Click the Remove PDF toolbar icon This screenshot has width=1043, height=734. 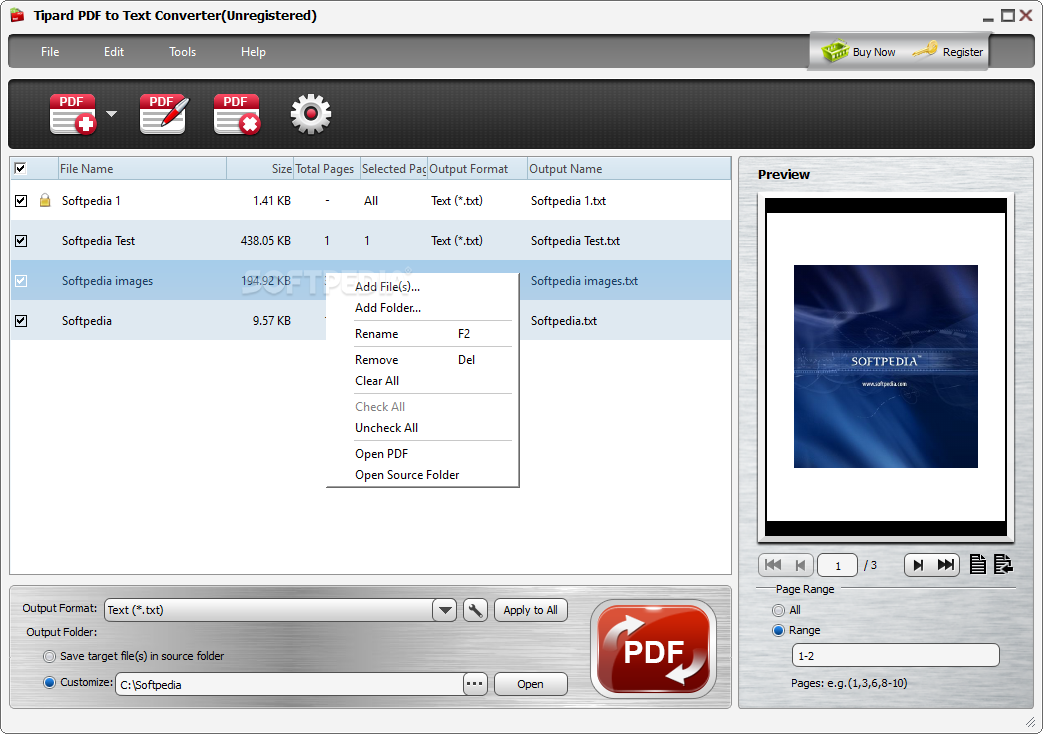(237, 114)
